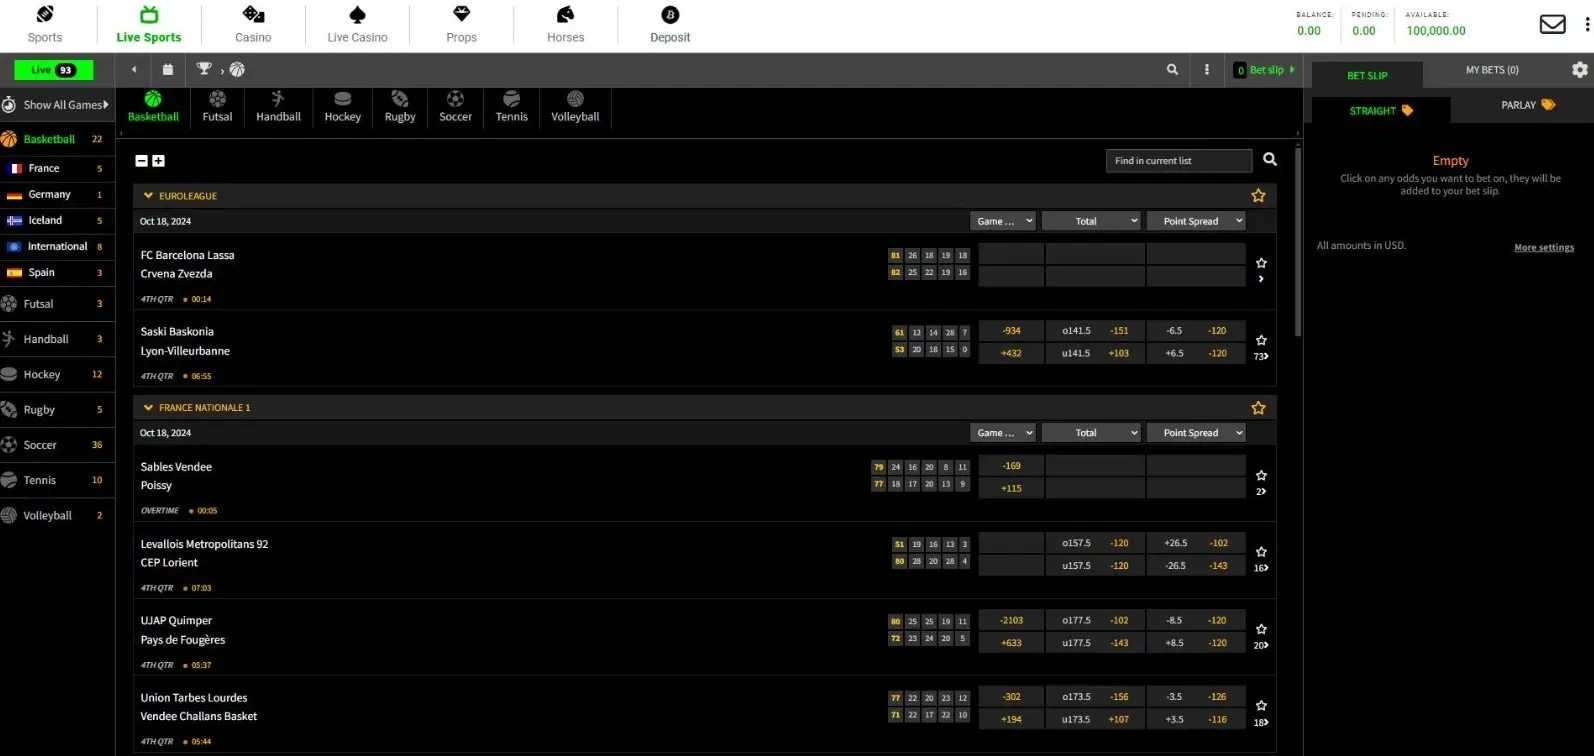Click the basketball breadcrumb icon

pos(237,69)
